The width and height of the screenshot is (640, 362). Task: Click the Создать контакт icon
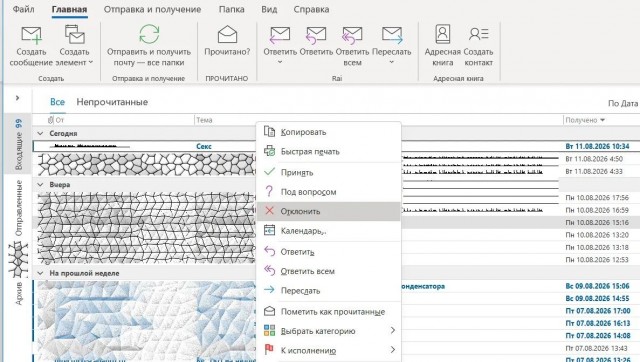(x=478, y=34)
